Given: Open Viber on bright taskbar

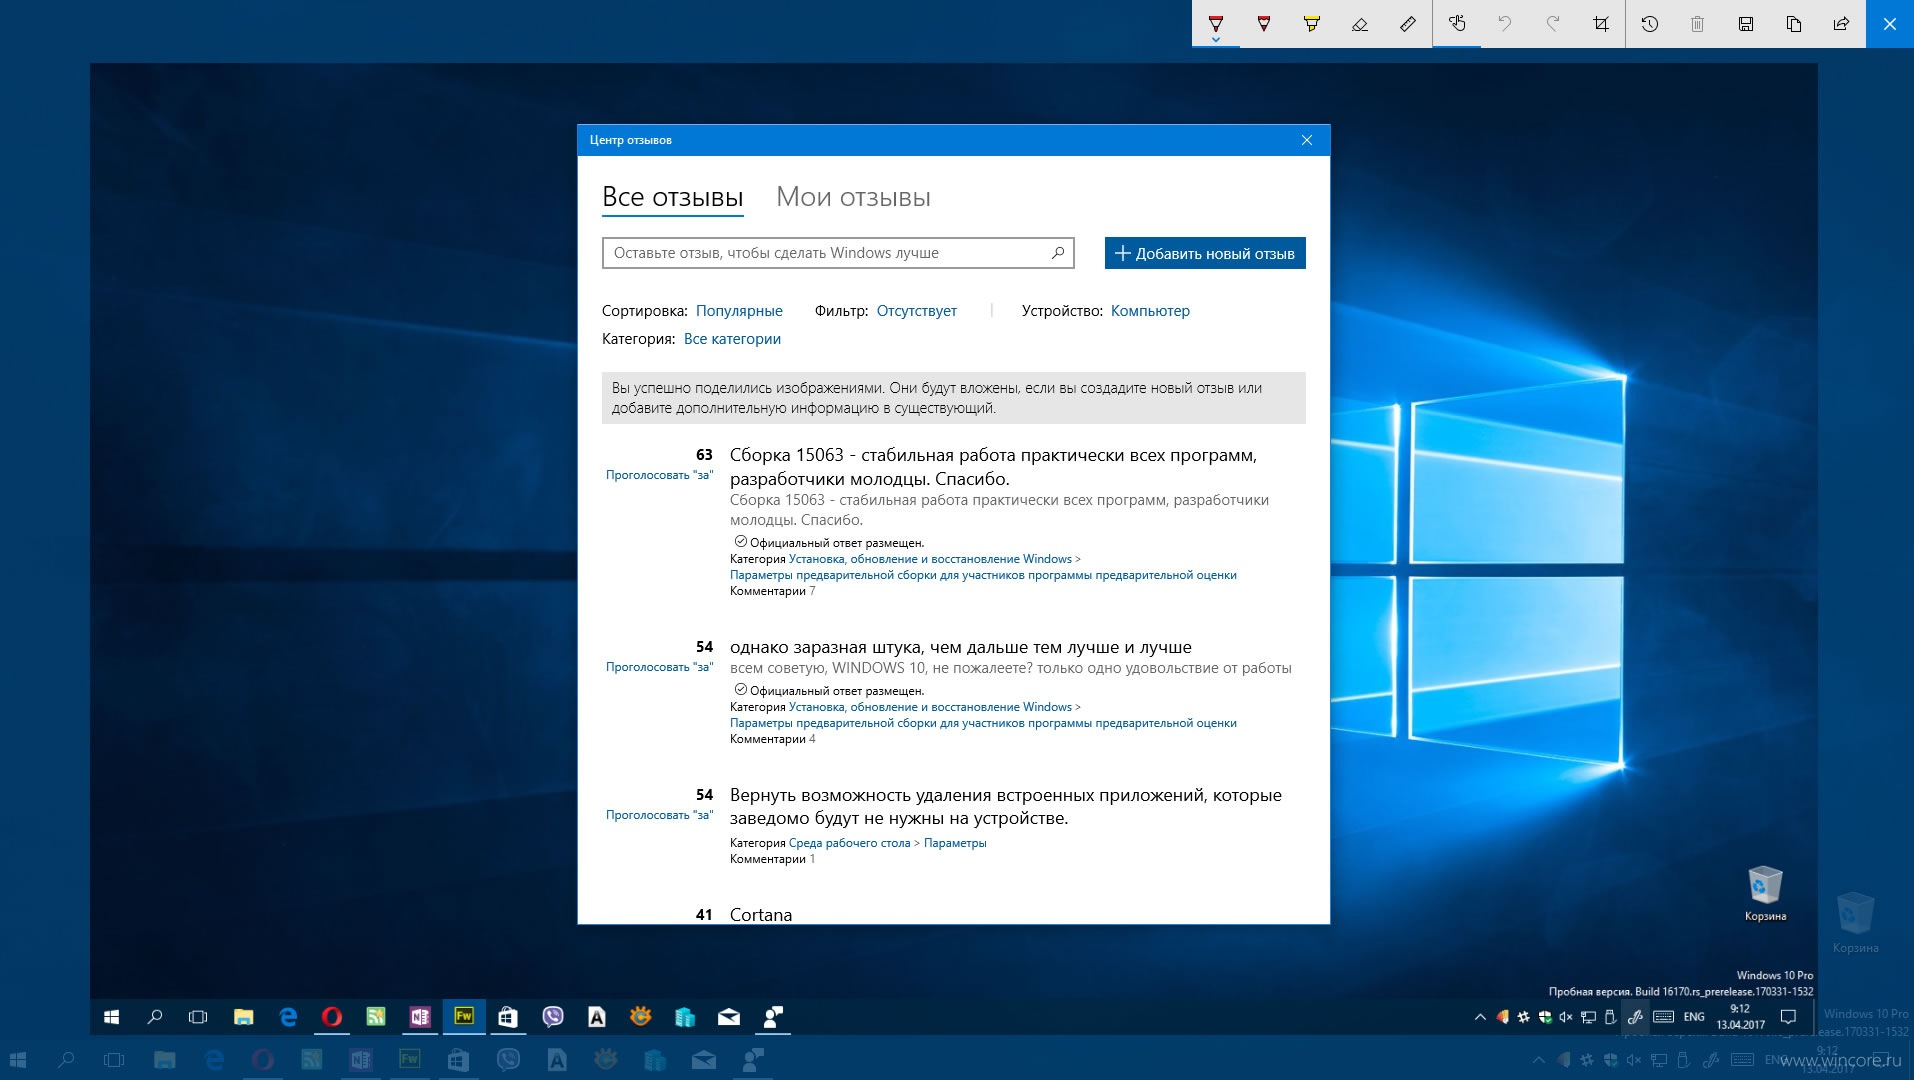Looking at the screenshot, I should point(552,1017).
